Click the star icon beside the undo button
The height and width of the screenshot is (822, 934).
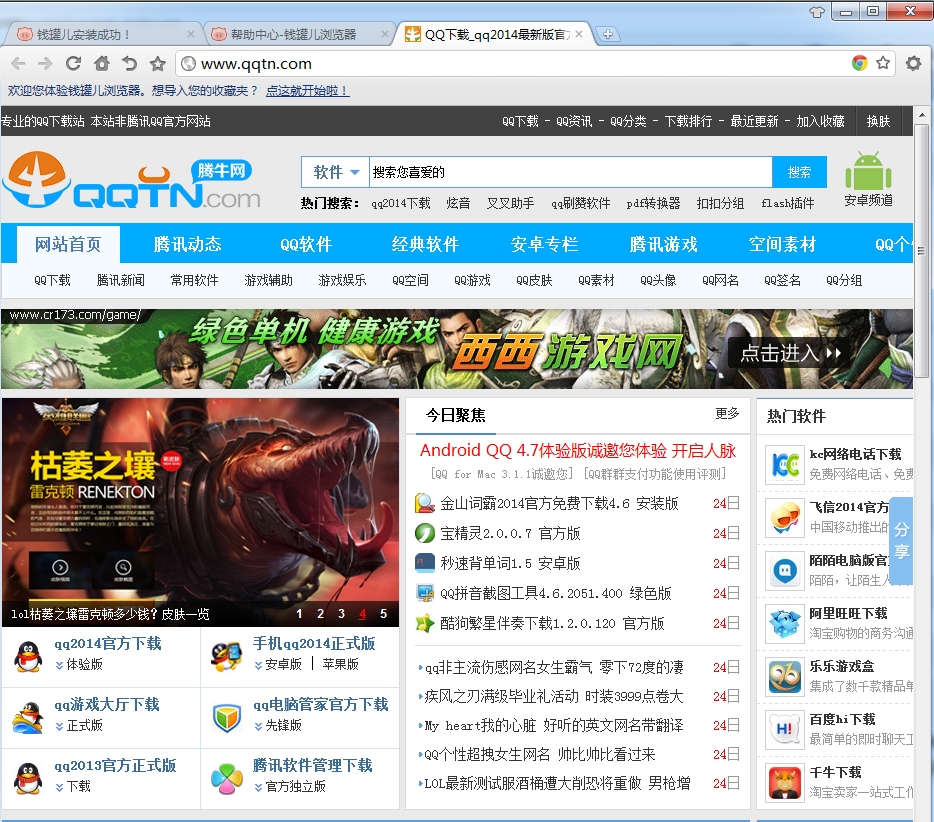[x=157, y=63]
